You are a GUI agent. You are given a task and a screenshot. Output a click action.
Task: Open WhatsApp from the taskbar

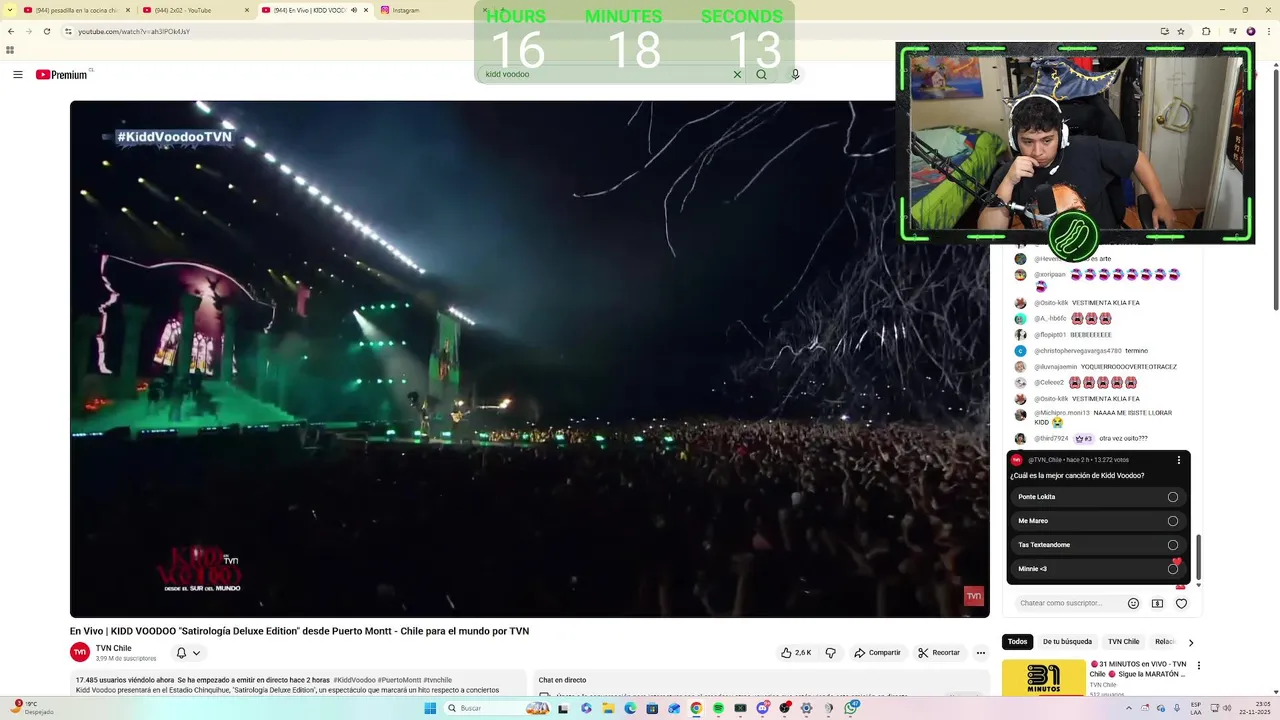851,708
